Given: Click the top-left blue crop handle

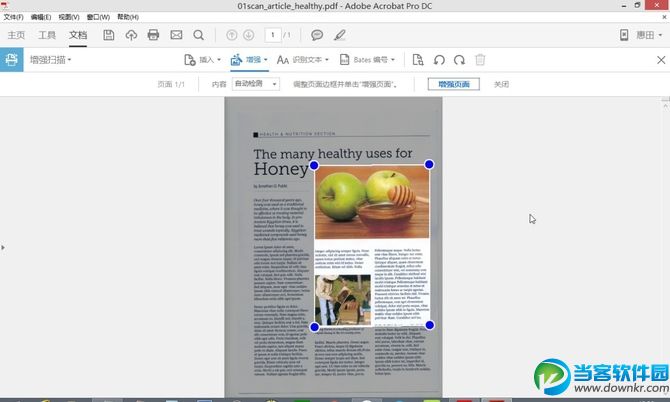Looking at the screenshot, I should pyautogui.click(x=314, y=165).
